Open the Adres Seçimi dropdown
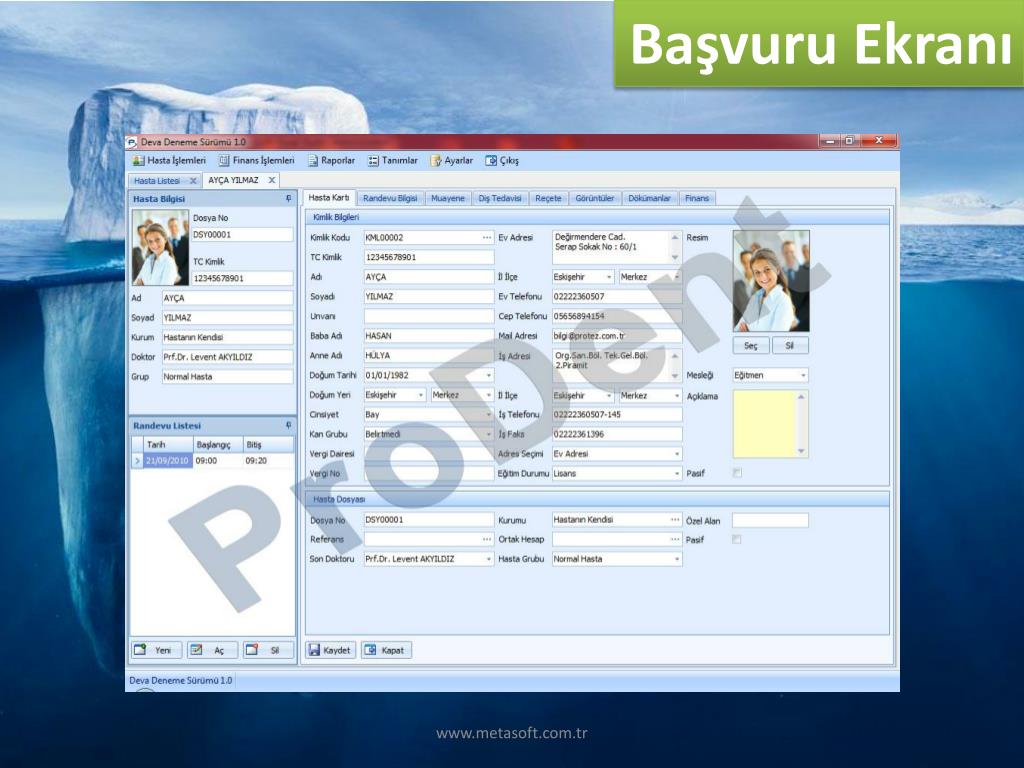Screen dimensions: 1024x768 (677, 454)
